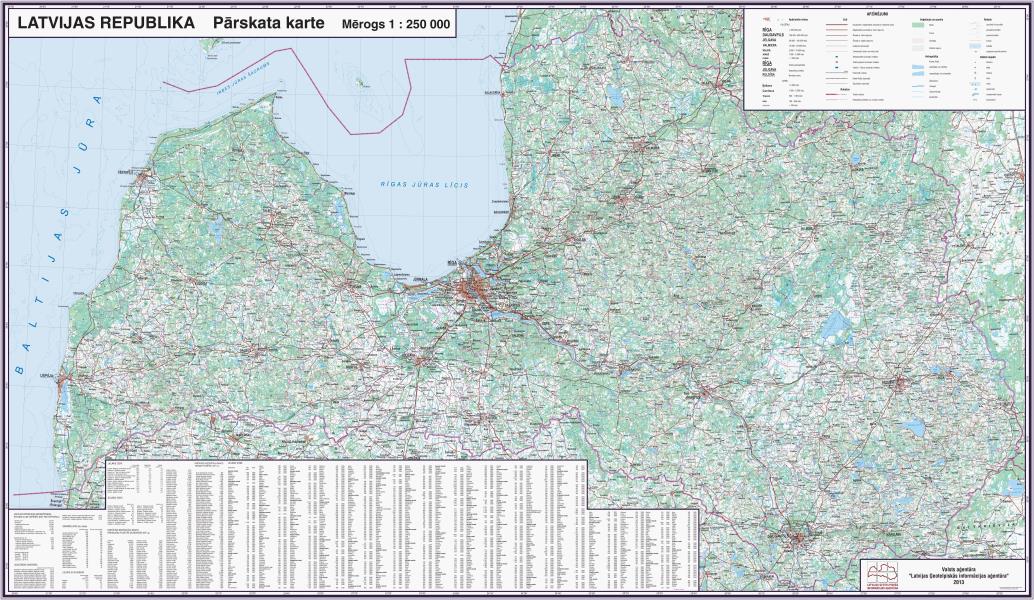Click the LATVIJAS REPUBLIKA title

pos(96,22)
